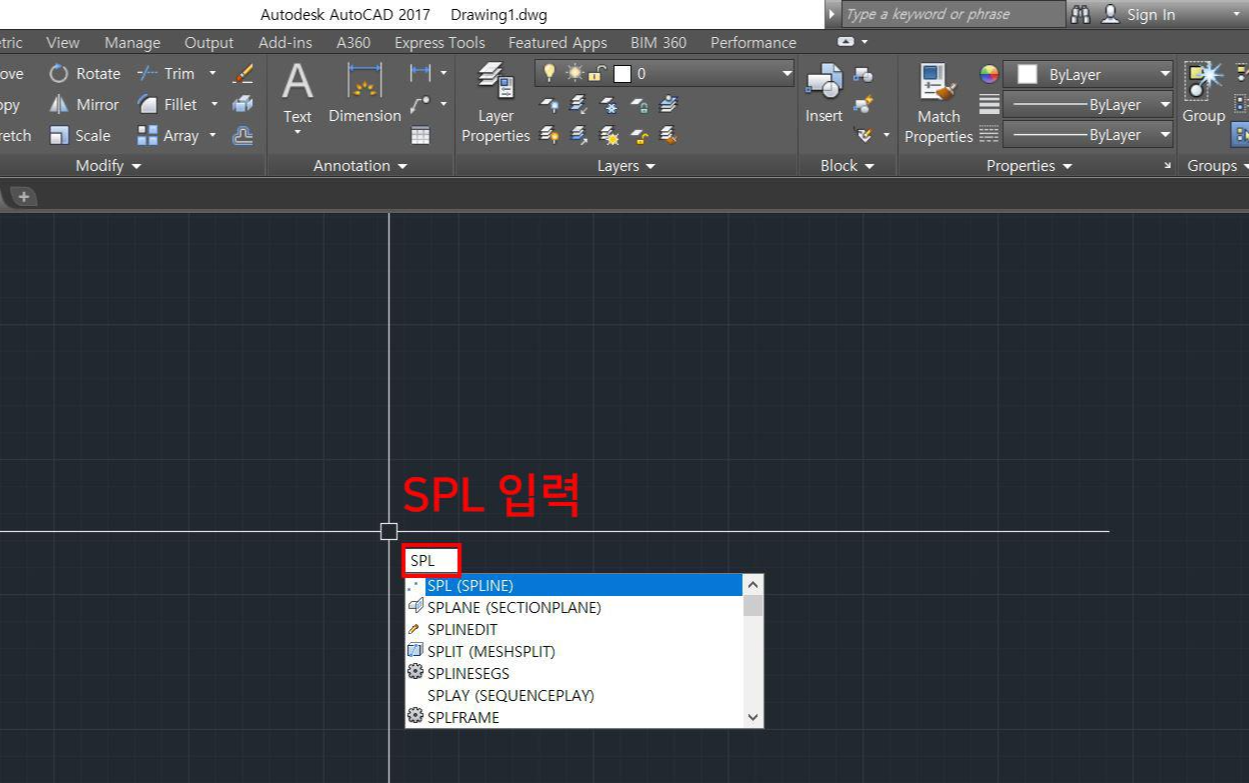Activate the Trim command
The height and width of the screenshot is (783, 1249).
pyautogui.click(x=176, y=73)
